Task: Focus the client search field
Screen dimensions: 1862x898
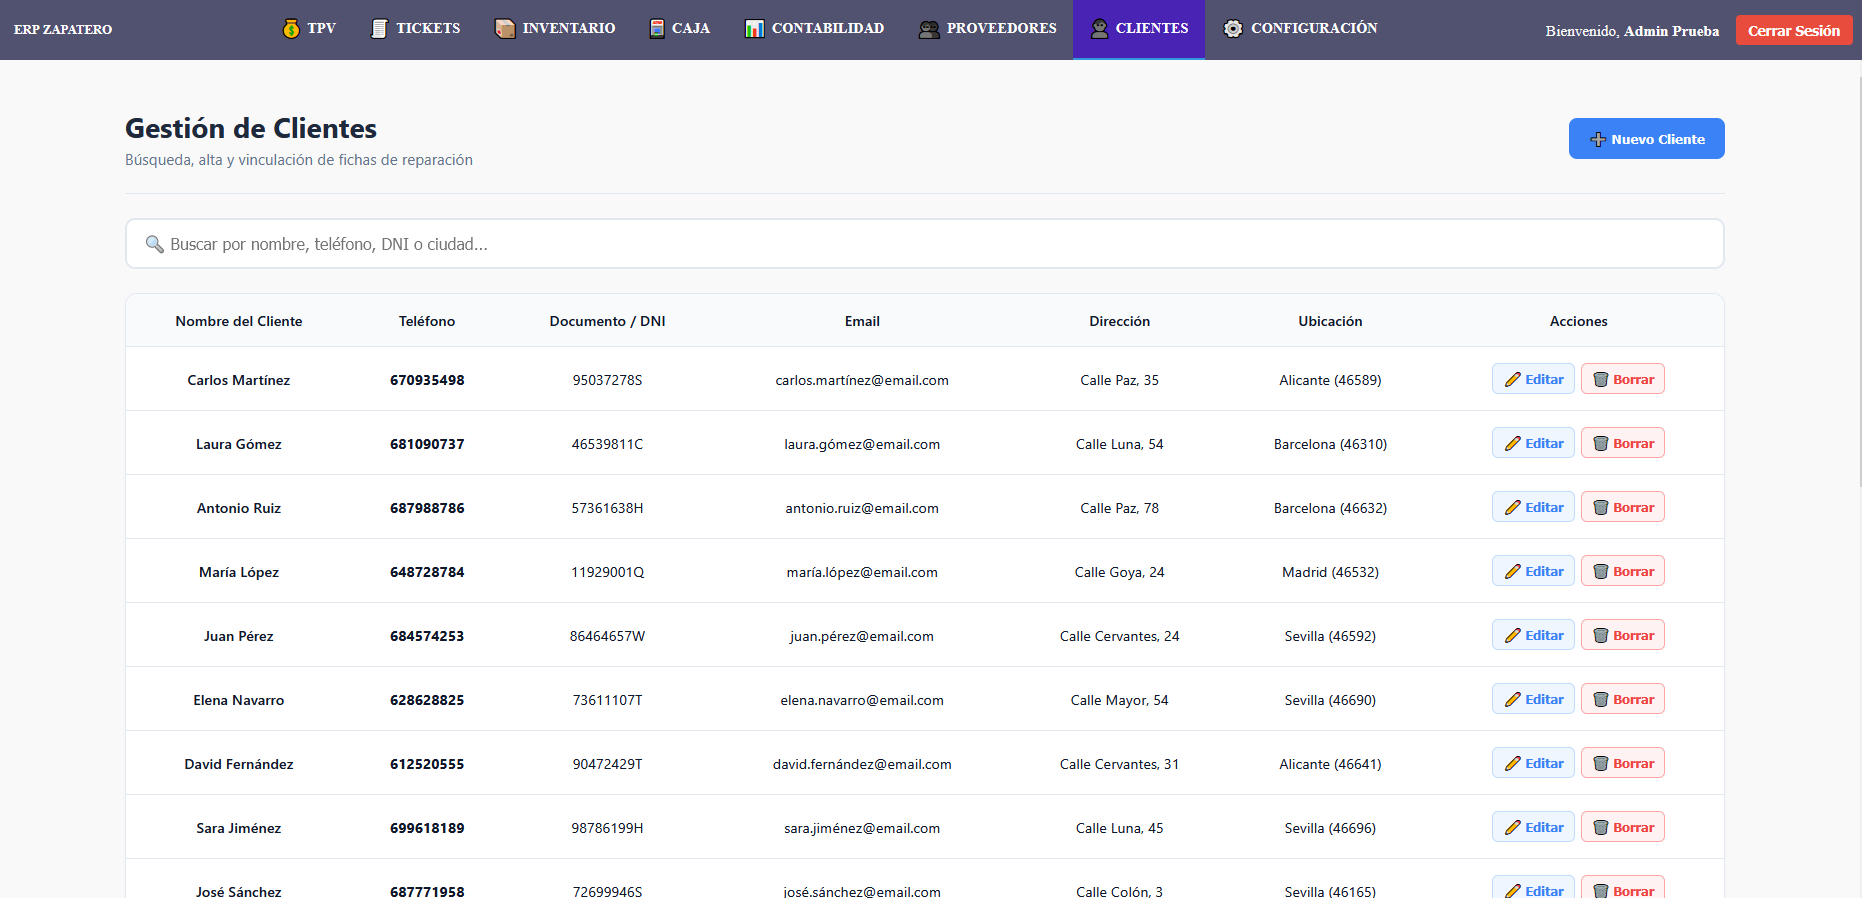Action: [x=925, y=244]
